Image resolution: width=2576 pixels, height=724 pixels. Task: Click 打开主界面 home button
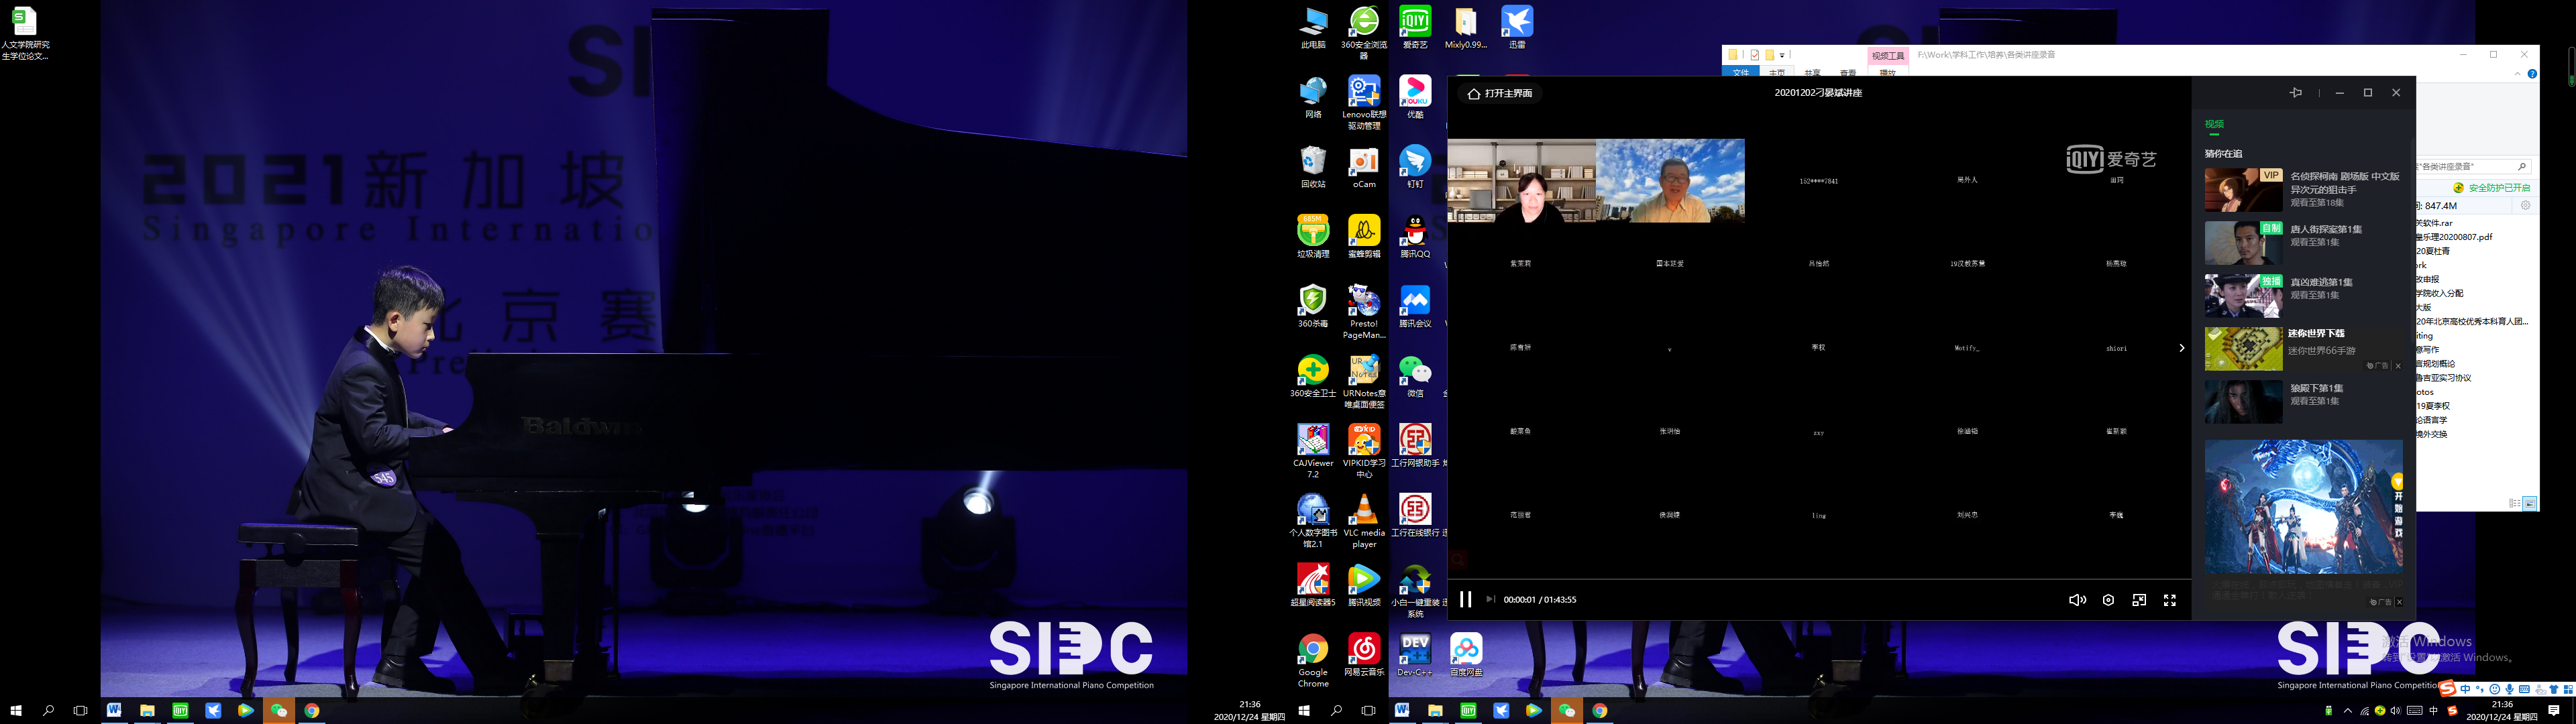[1500, 93]
